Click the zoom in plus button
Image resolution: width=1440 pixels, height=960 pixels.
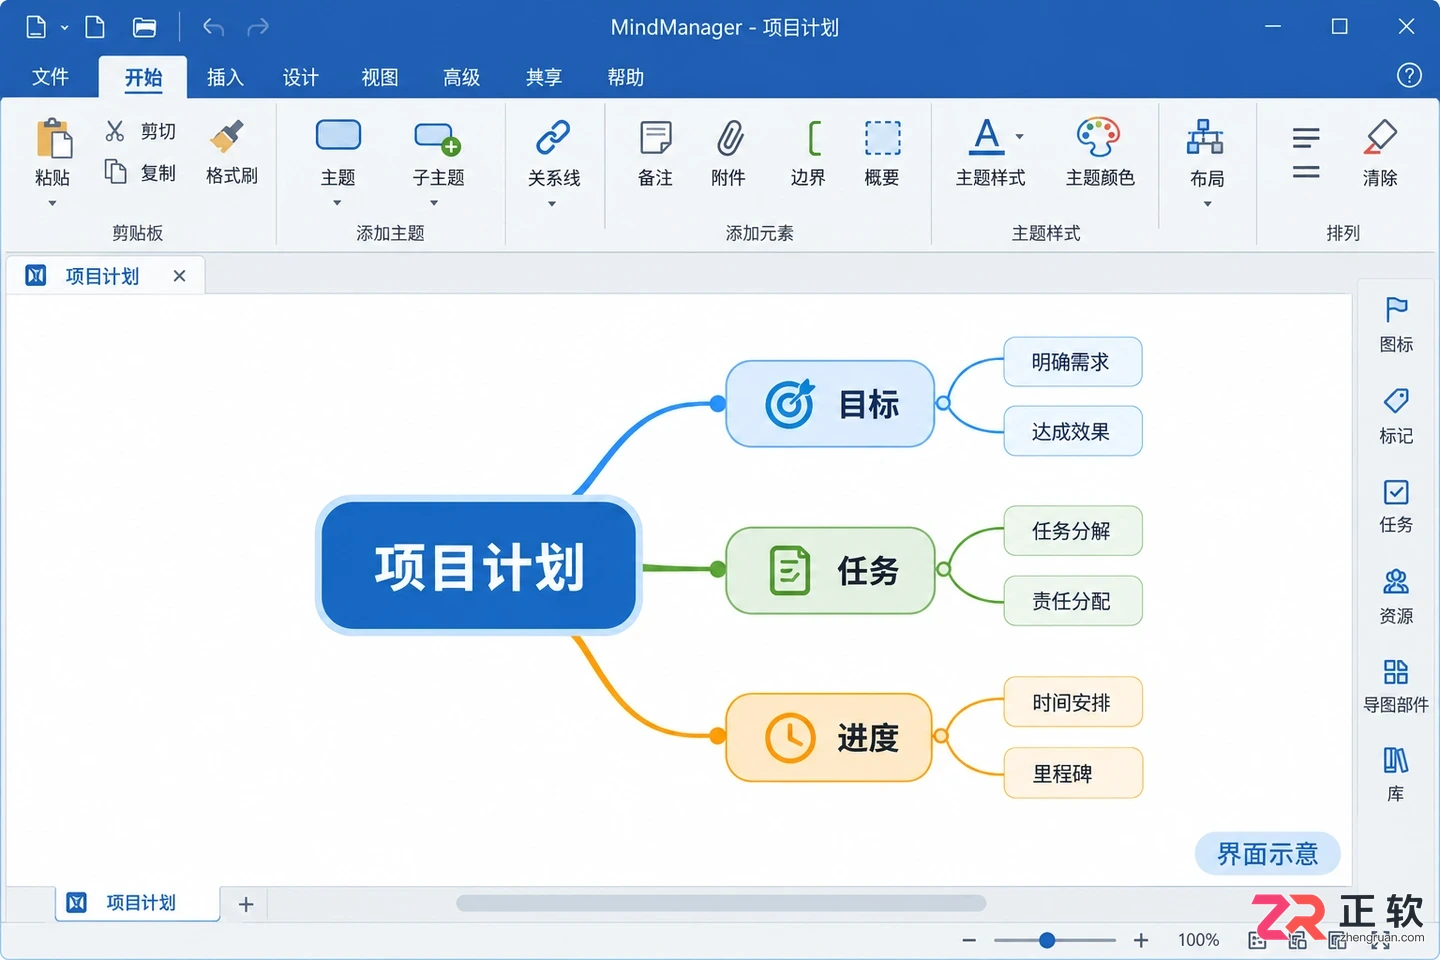pyautogui.click(x=1141, y=940)
